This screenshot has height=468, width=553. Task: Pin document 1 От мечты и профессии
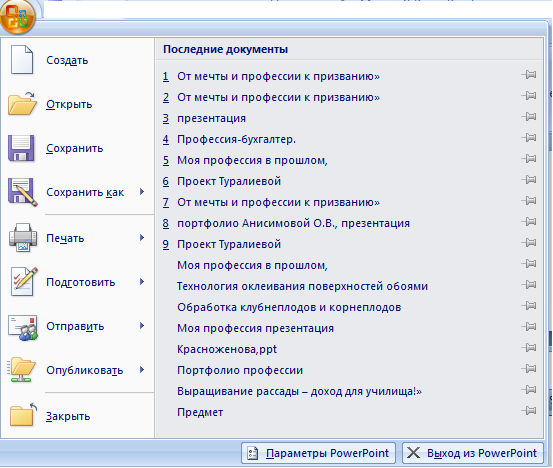[x=529, y=75]
